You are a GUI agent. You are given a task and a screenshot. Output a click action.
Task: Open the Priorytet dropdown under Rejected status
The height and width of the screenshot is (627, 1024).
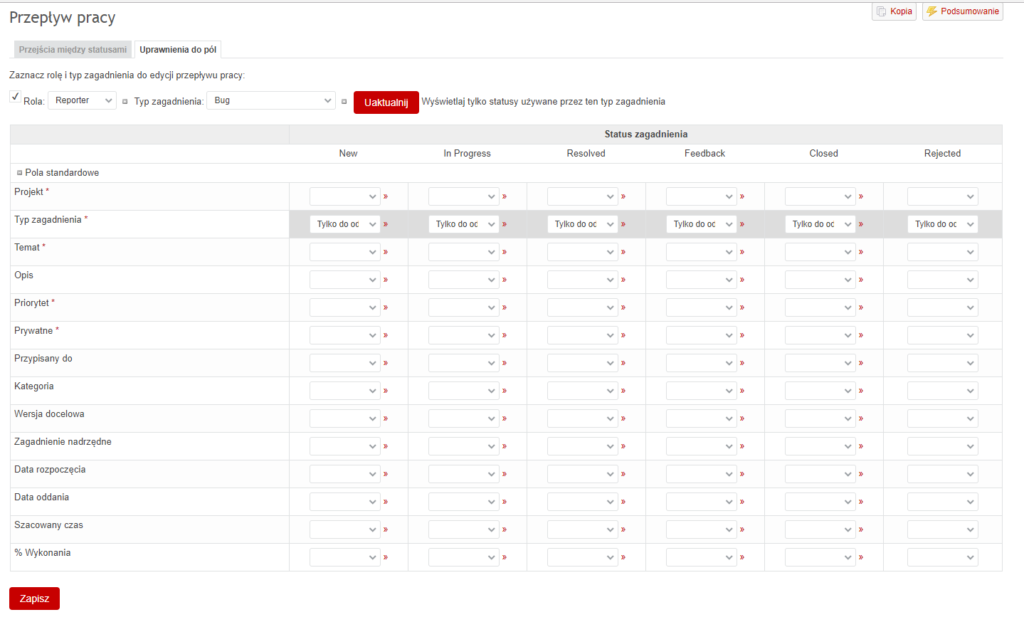point(942,308)
